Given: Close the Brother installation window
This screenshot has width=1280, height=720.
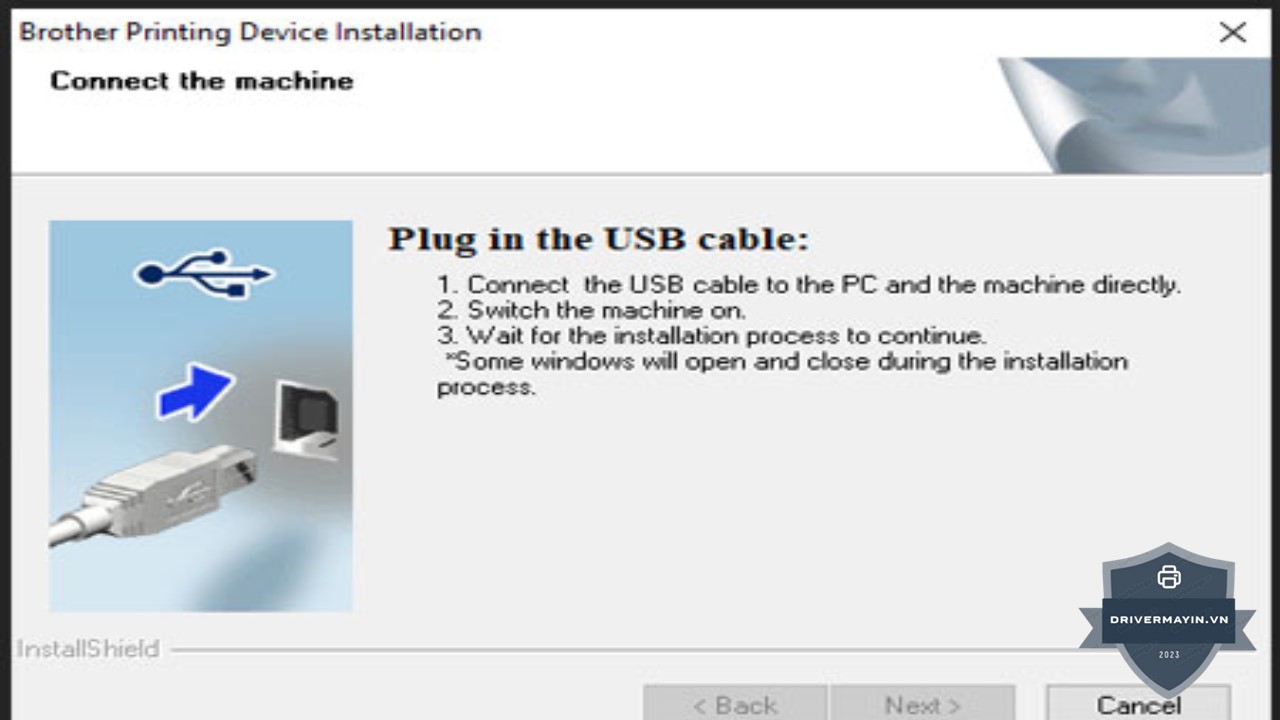Looking at the screenshot, I should click(1233, 32).
